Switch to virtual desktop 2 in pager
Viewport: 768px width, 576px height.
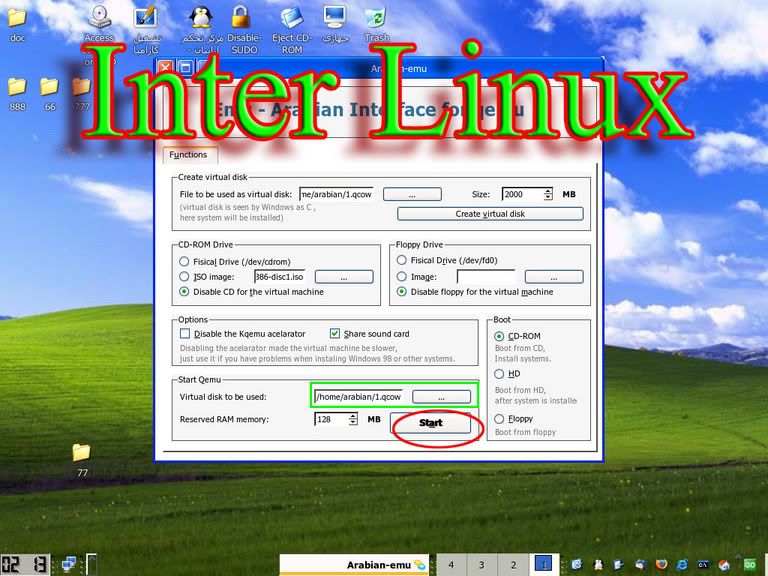513,565
